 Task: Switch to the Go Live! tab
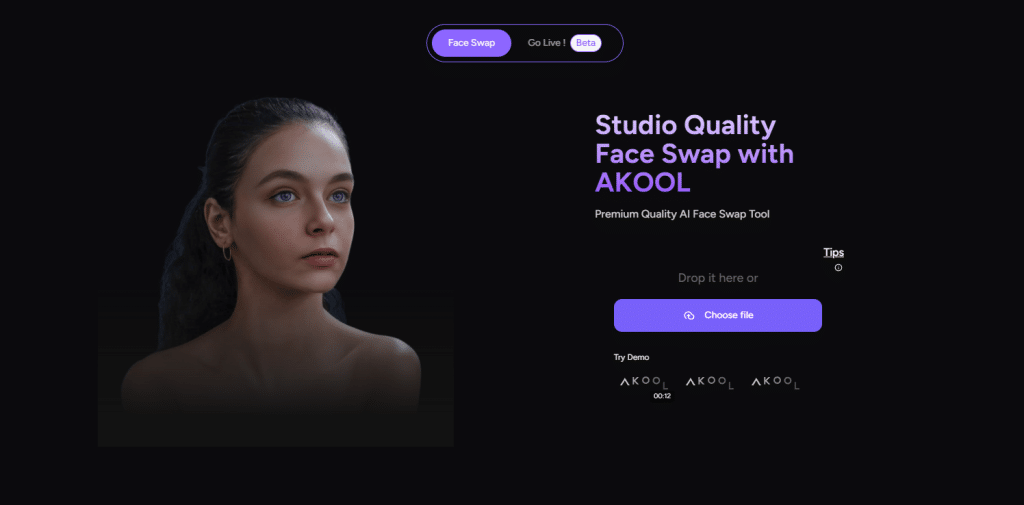pos(547,43)
